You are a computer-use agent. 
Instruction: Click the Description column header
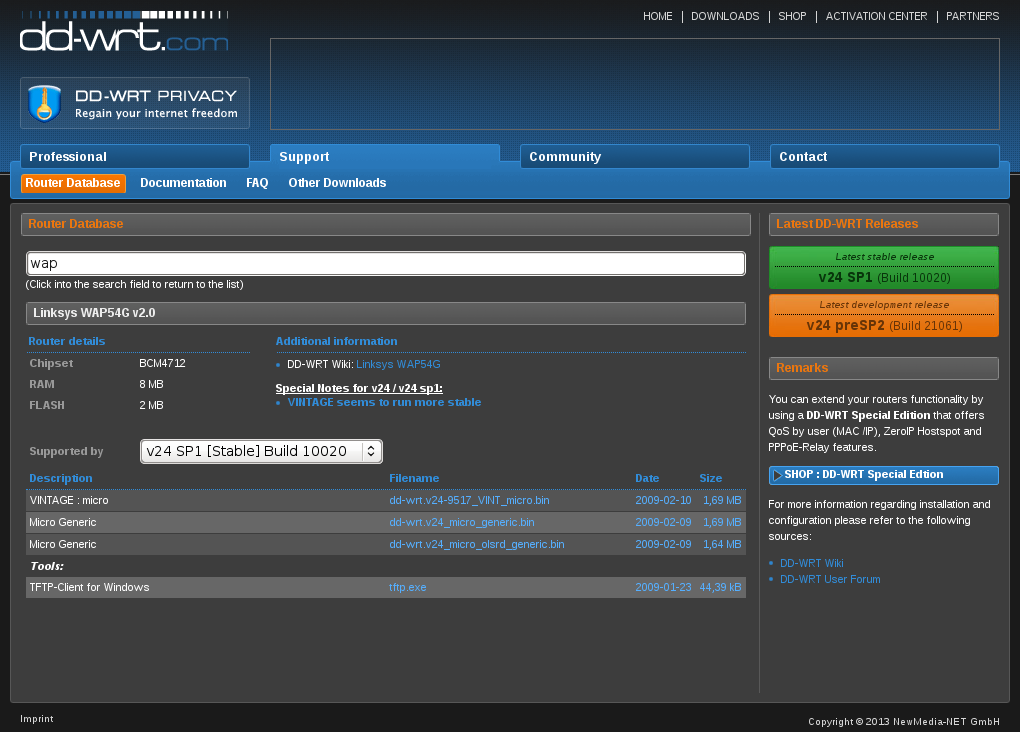60,478
